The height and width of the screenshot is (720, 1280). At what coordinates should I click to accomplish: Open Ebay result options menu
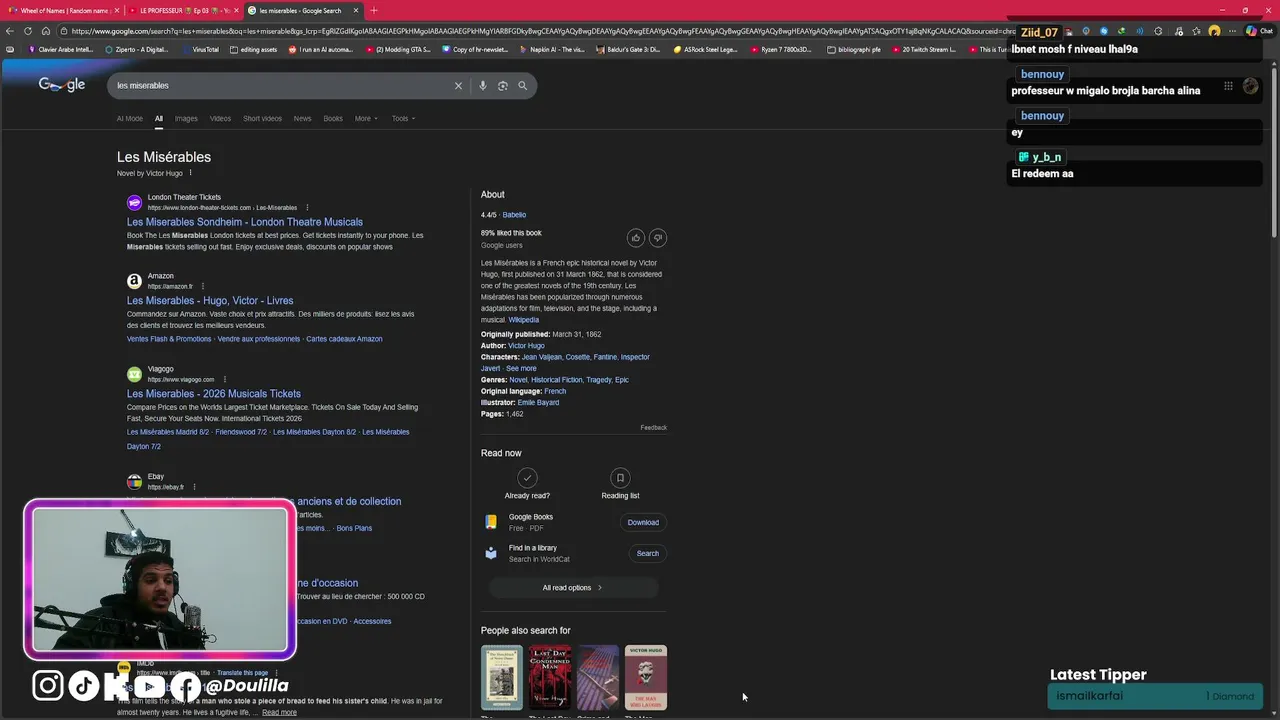[x=194, y=487]
